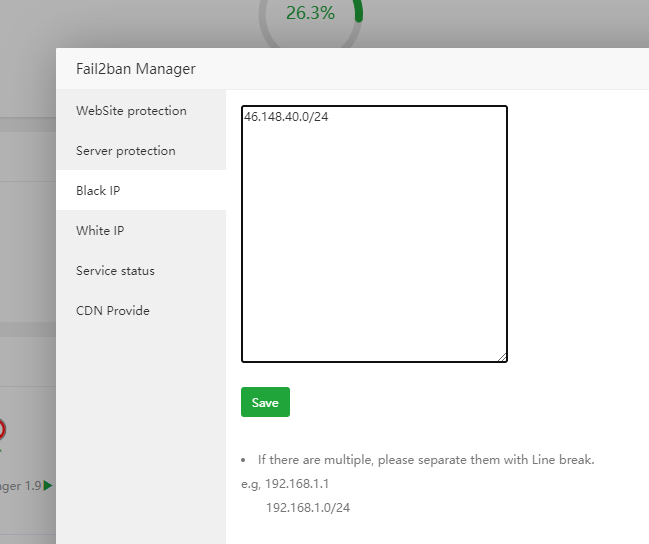Switch to the Server protection tab

[x=141, y=151]
